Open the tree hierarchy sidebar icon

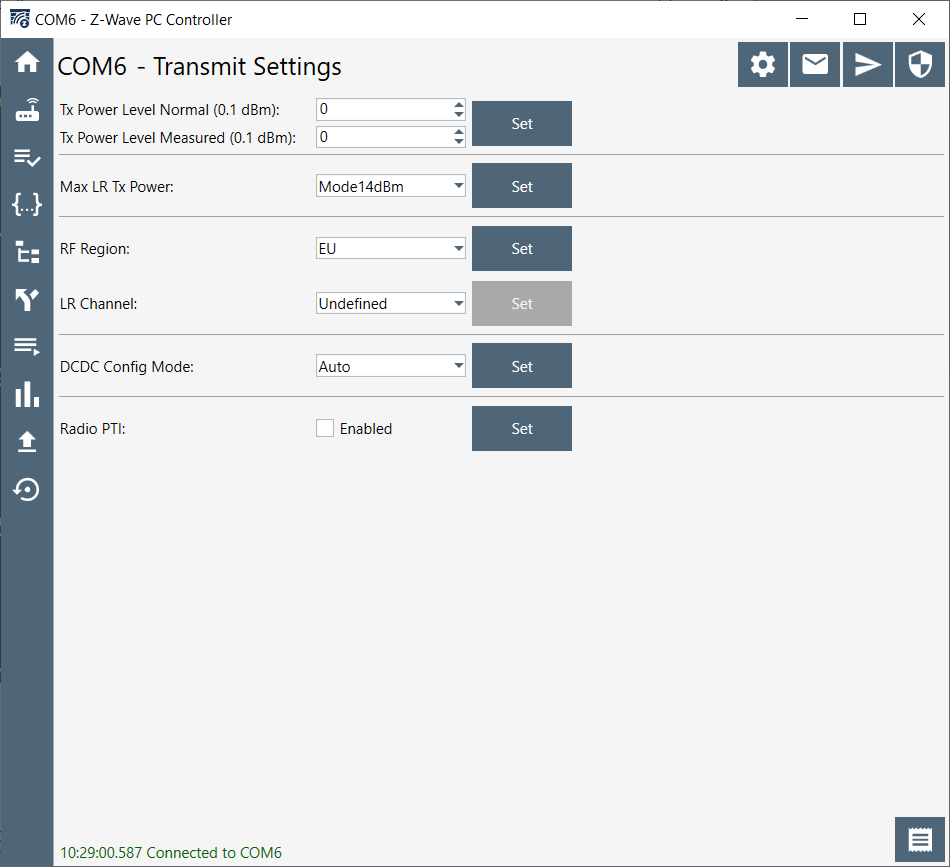click(27, 252)
